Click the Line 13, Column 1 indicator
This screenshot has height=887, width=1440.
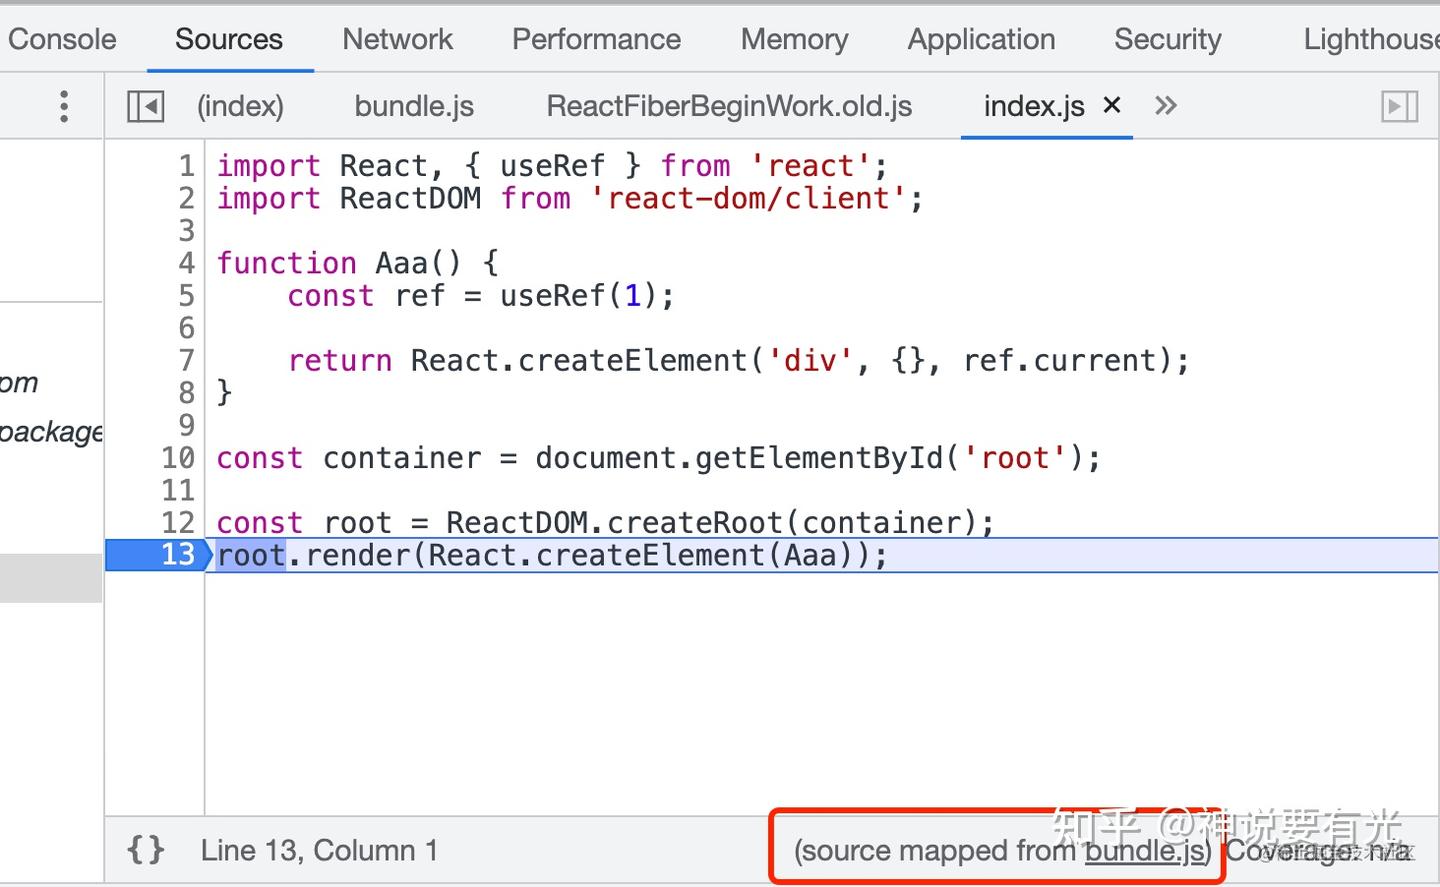click(x=319, y=849)
